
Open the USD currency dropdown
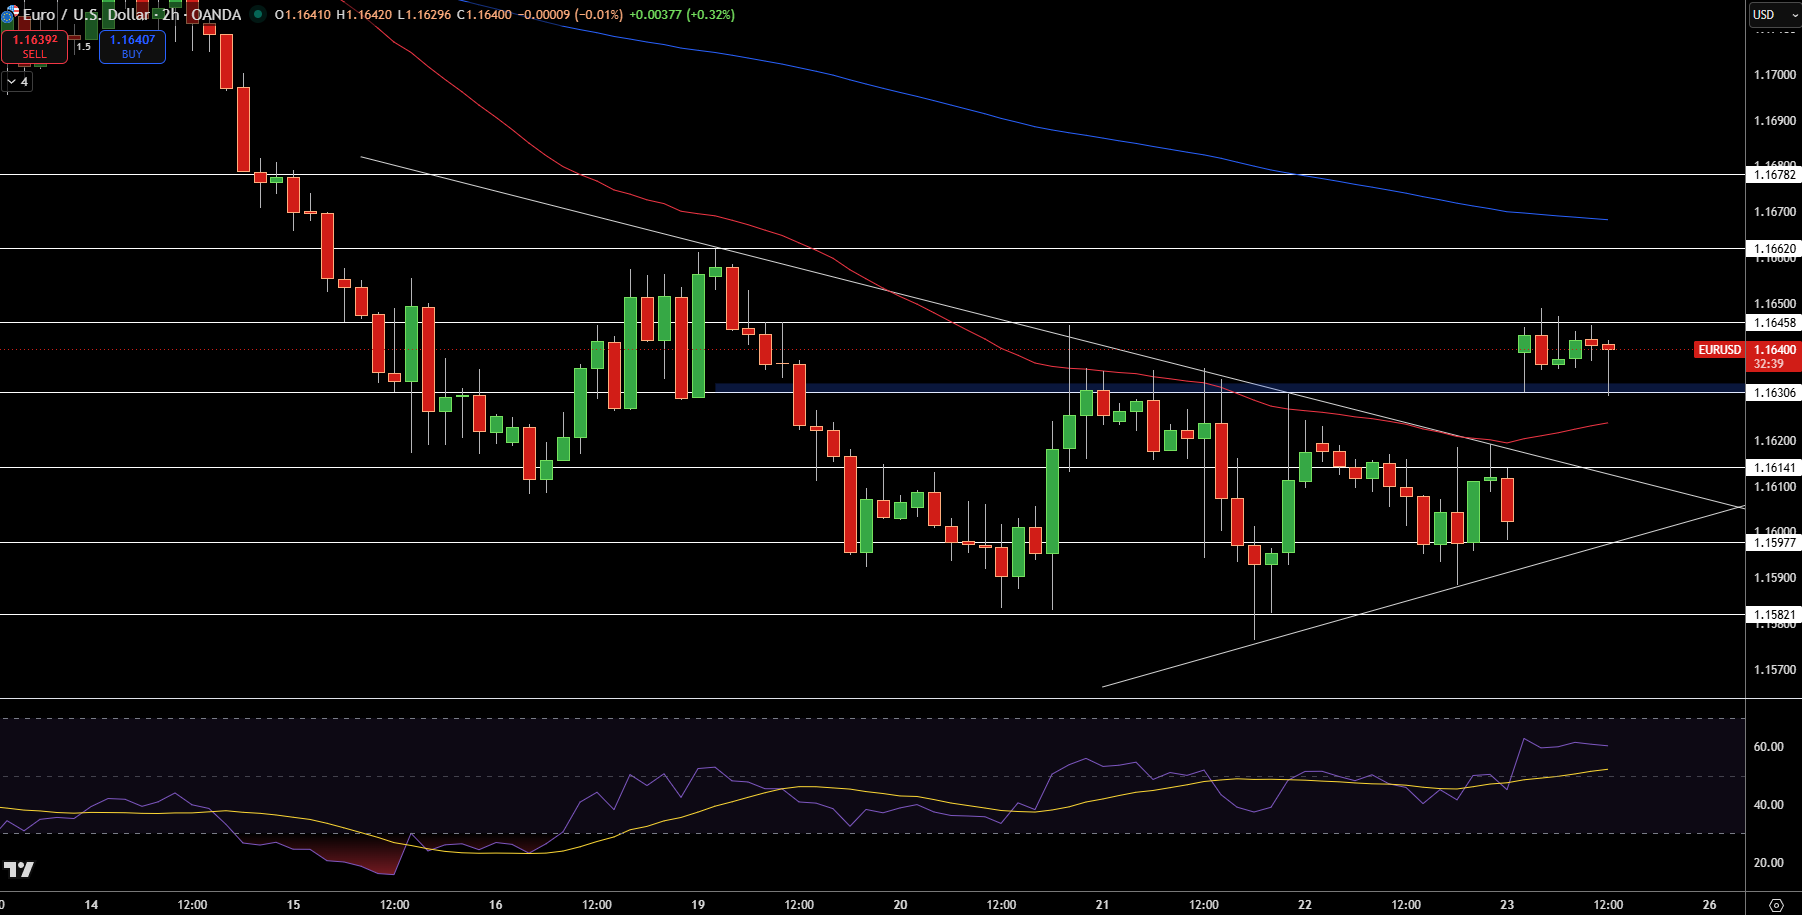(1773, 15)
